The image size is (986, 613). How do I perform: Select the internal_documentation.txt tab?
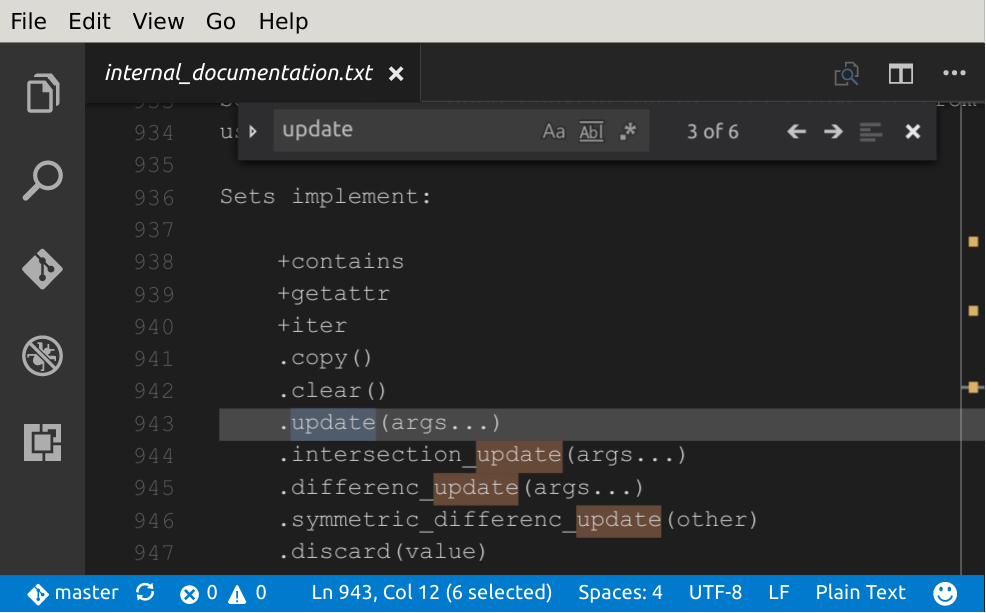[x=239, y=73]
